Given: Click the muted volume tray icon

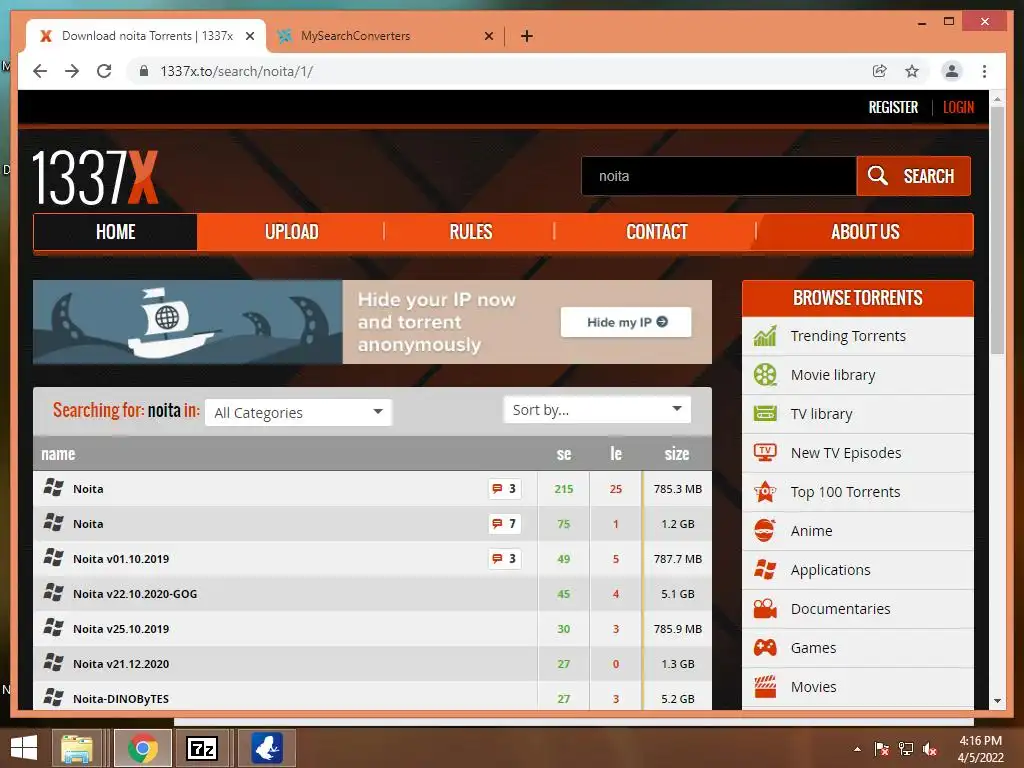Looking at the screenshot, I should [930, 749].
